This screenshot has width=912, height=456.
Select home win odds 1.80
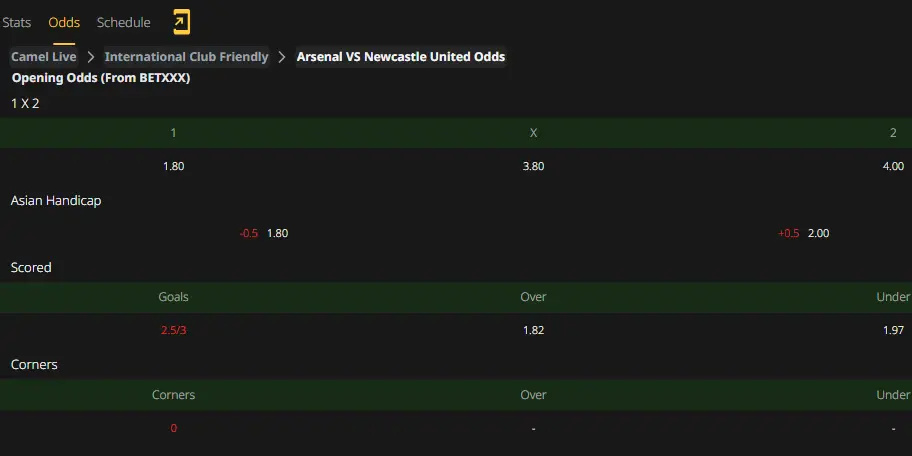click(x=173, y=166)
